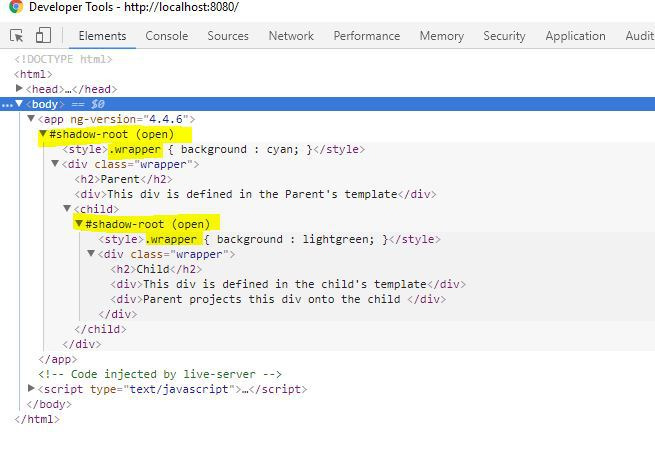Open the Security tab
This screenshot has width=655, height=473.
[504, 36]
